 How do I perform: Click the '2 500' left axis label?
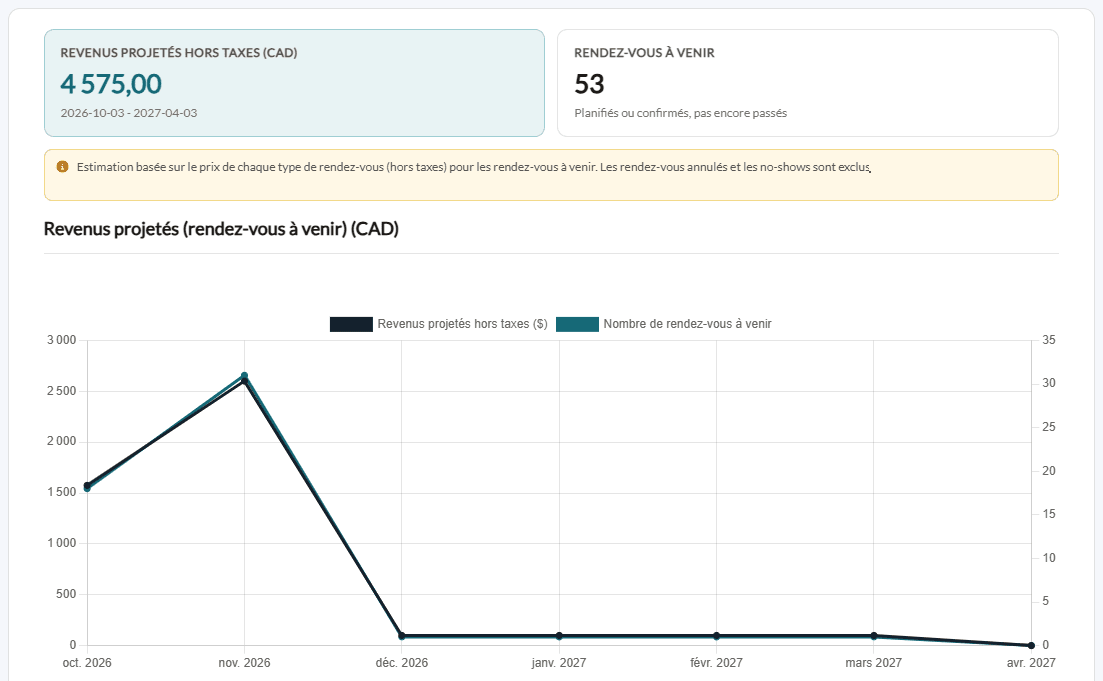pyautogui.click(x=61, y=391)
